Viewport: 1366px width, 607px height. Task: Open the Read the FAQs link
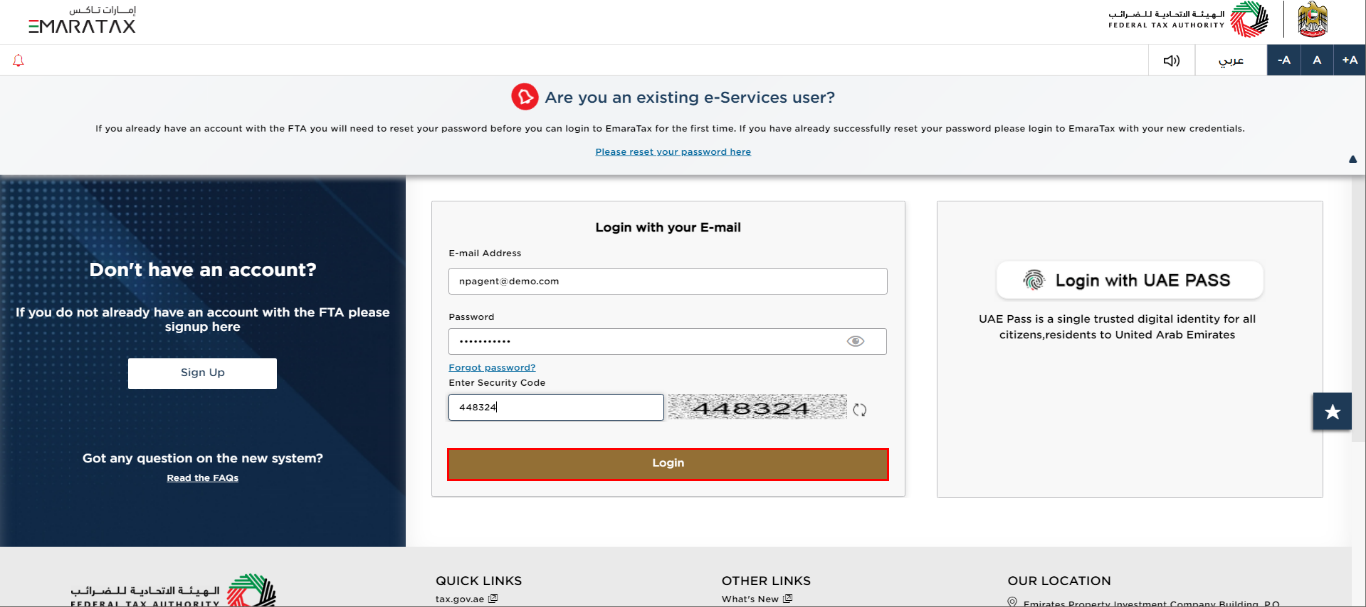(x=203, y=478)
